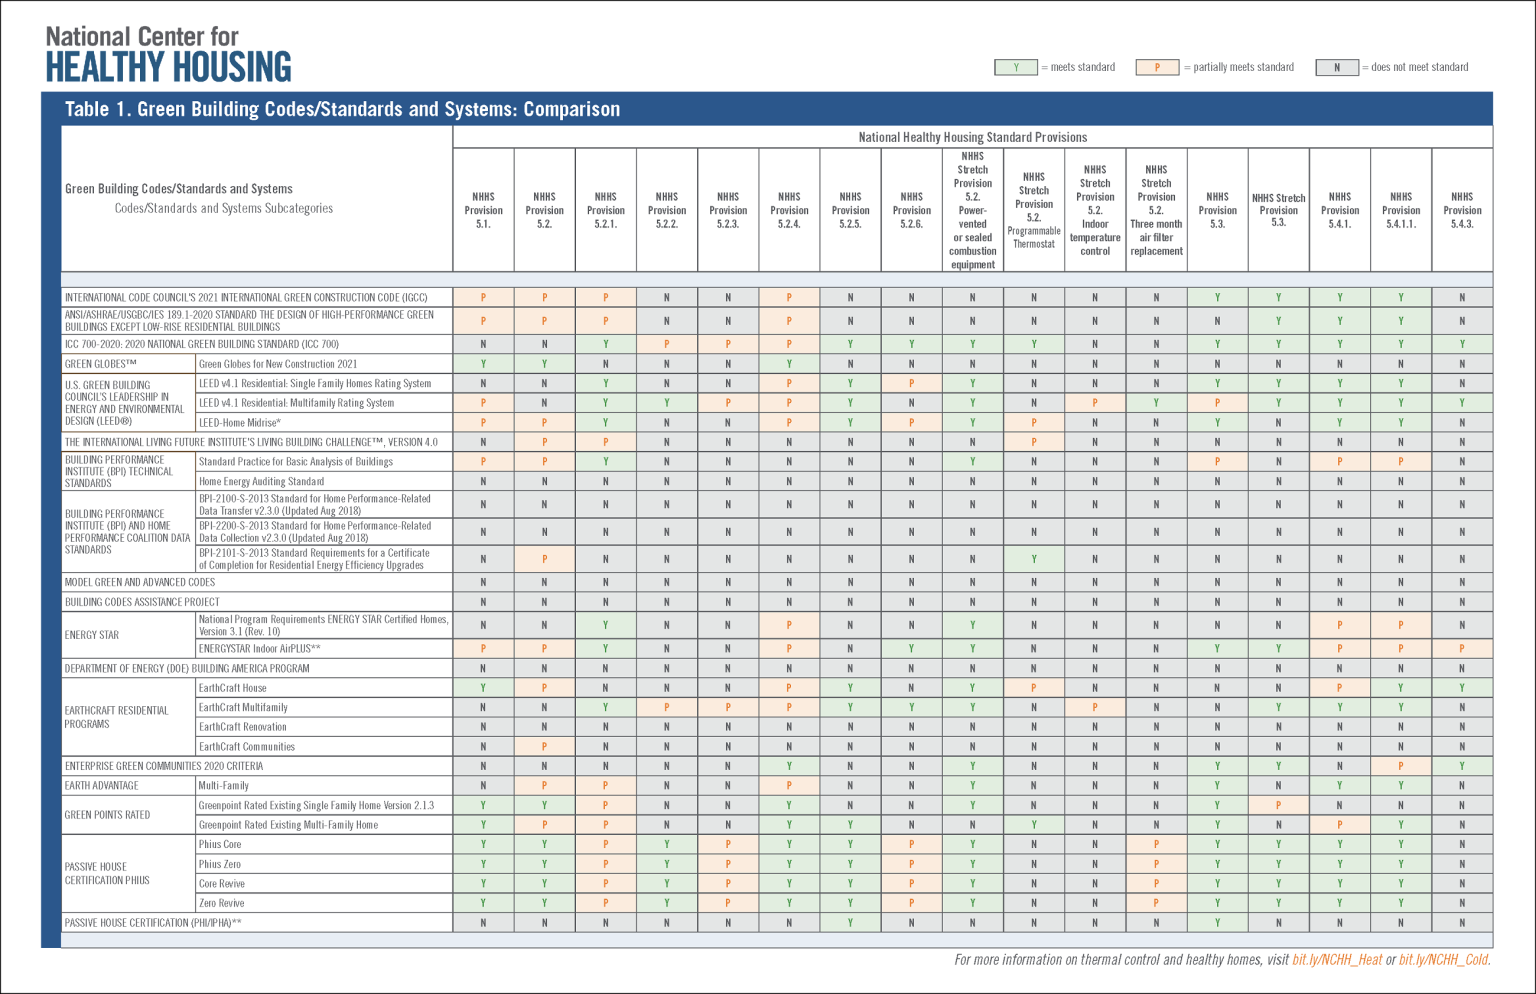Click the gray N 'does not meet standard' swatch
Screen dimensions: 1536x994
point(1337,67)
